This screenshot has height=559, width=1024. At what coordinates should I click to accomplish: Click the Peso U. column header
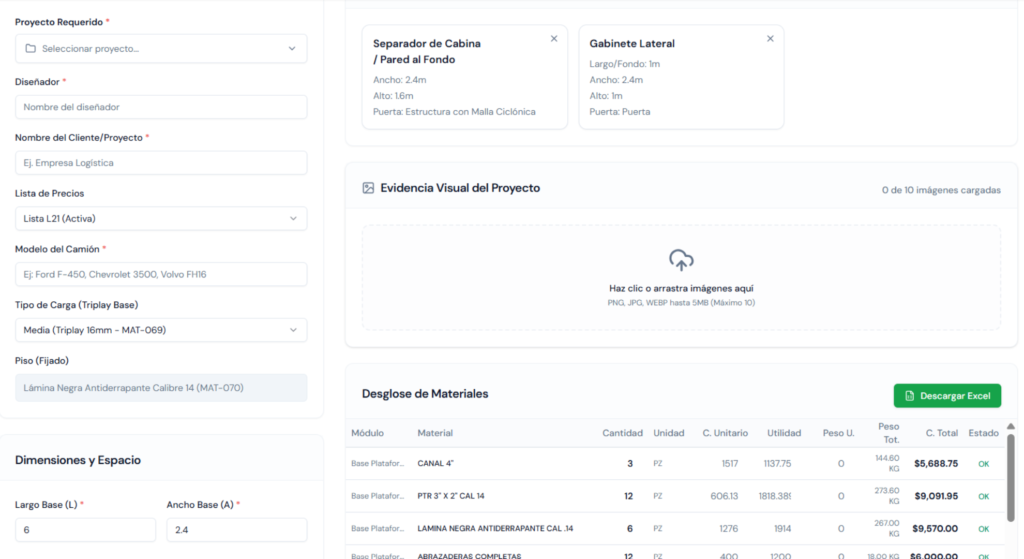pyautogui.click(x=839, y=433)
